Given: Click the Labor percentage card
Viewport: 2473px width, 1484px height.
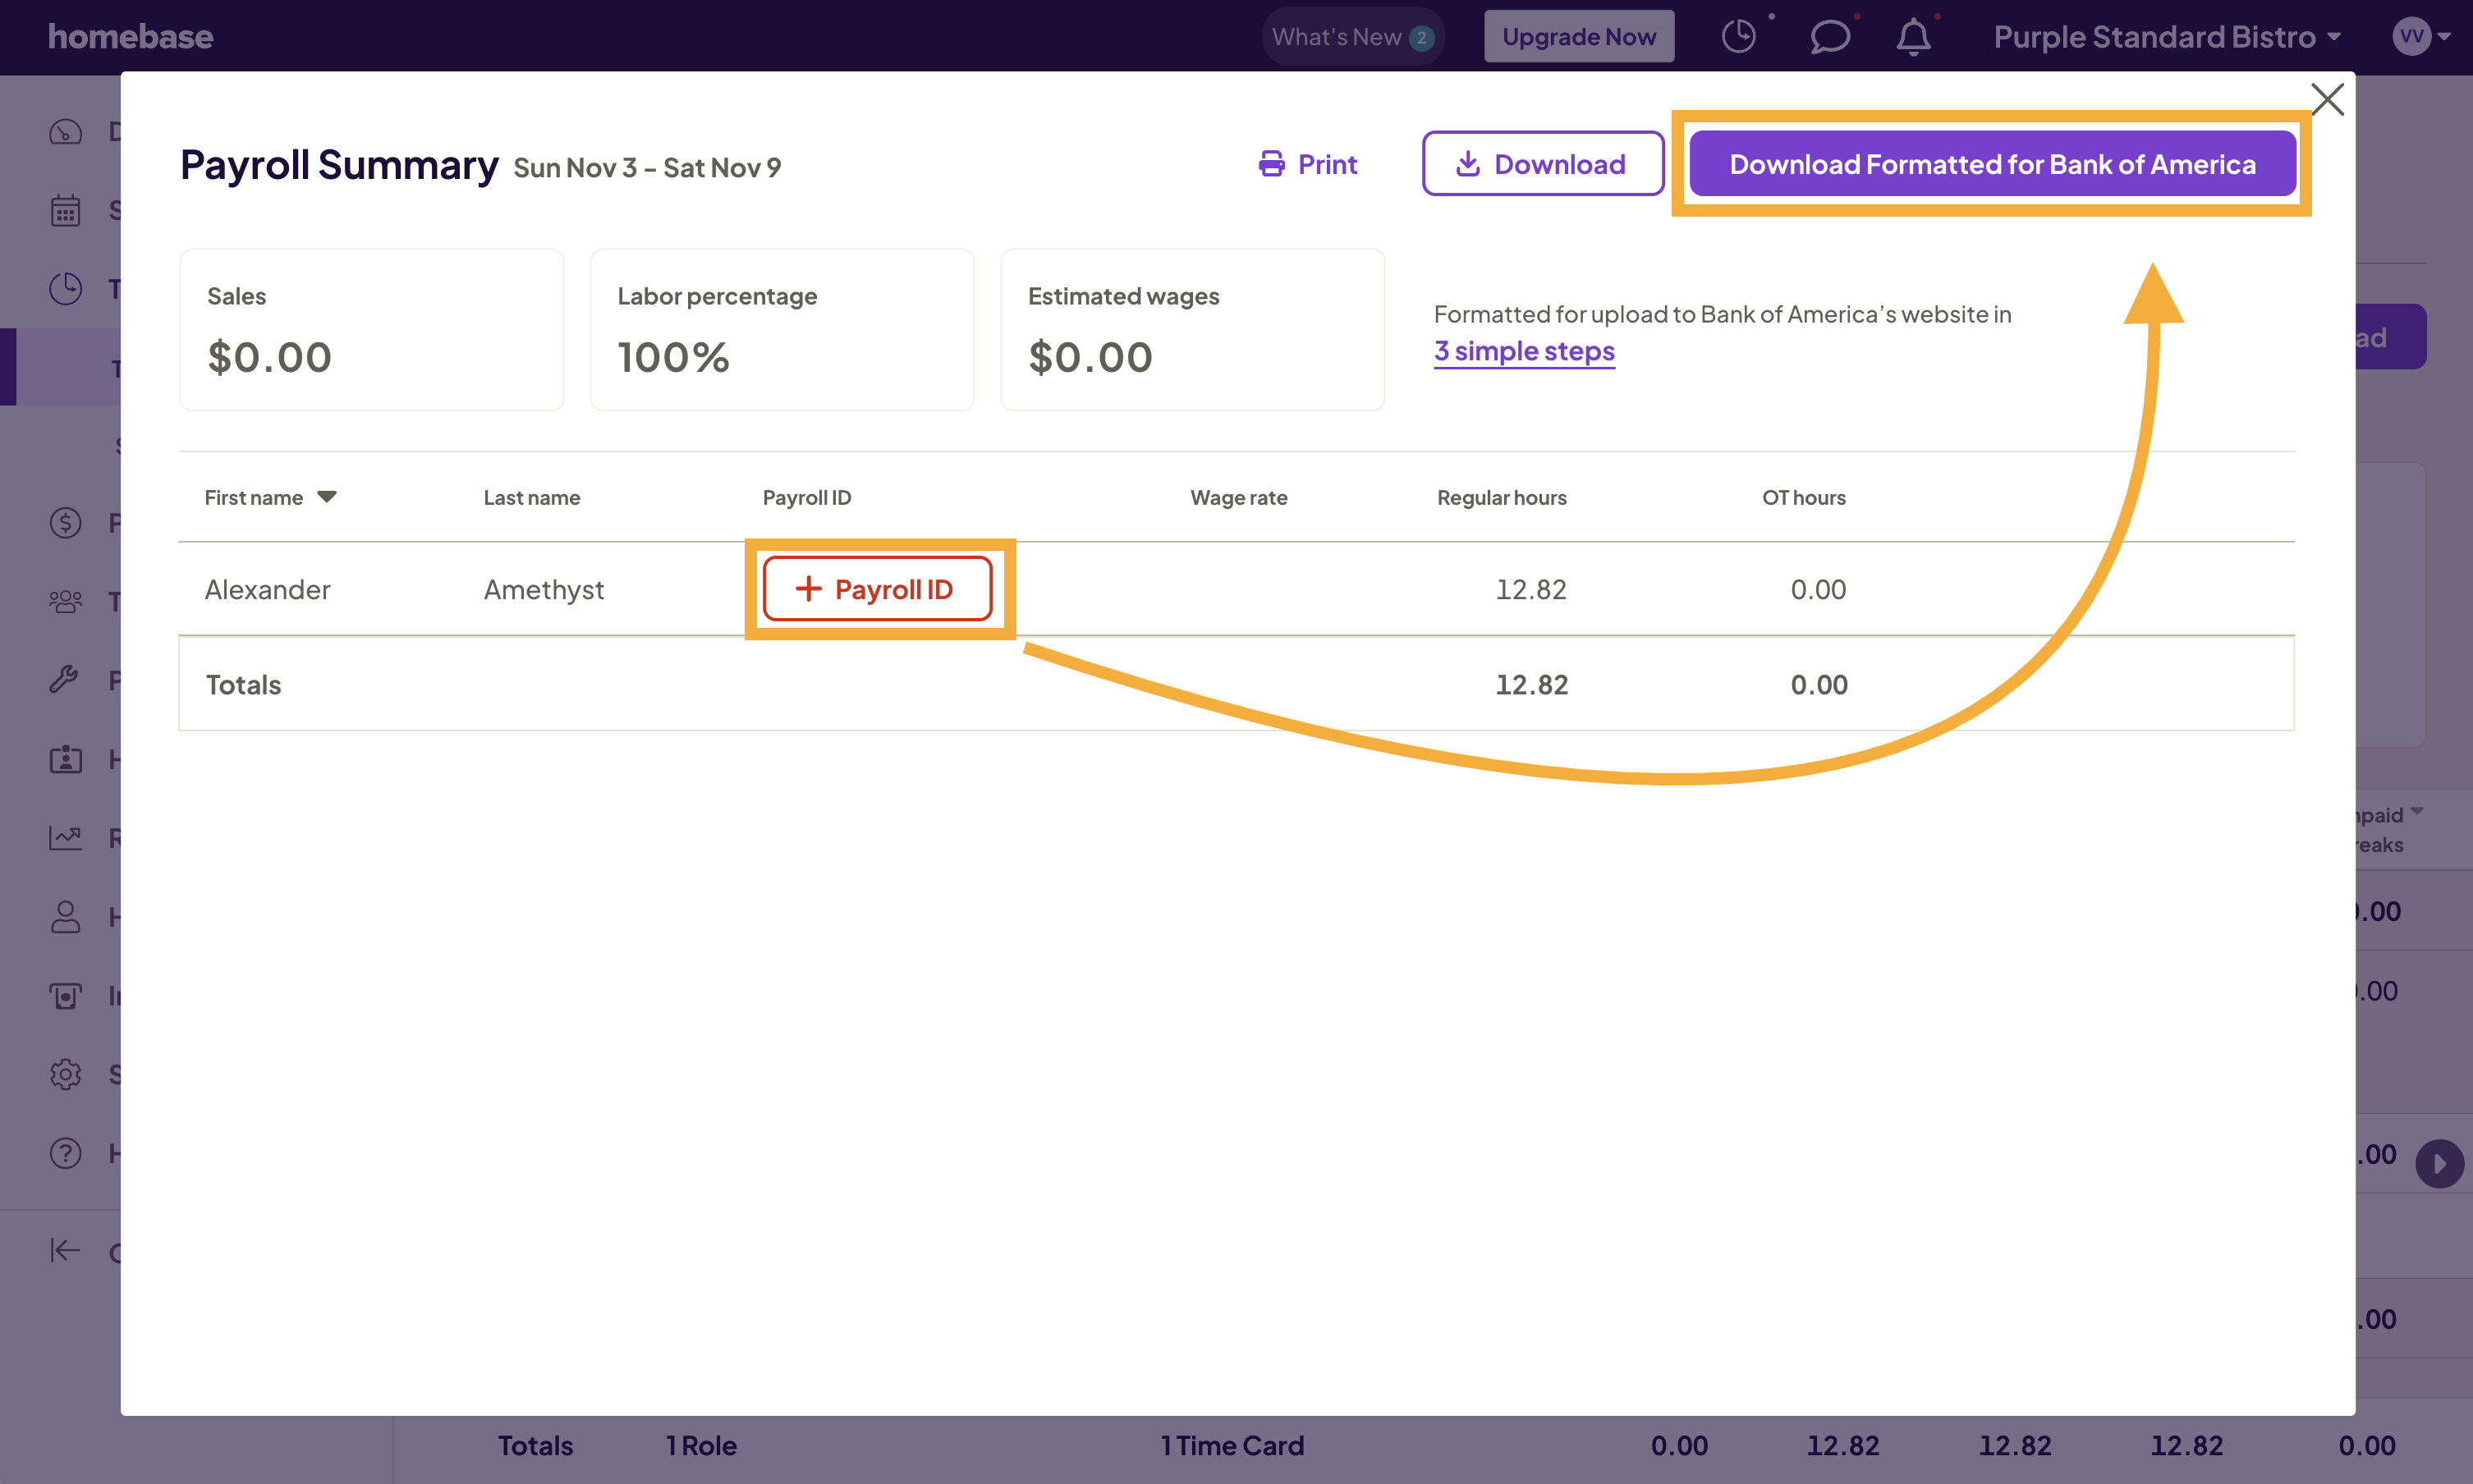Looking at the screenshot, I should (x=782, y=330).
